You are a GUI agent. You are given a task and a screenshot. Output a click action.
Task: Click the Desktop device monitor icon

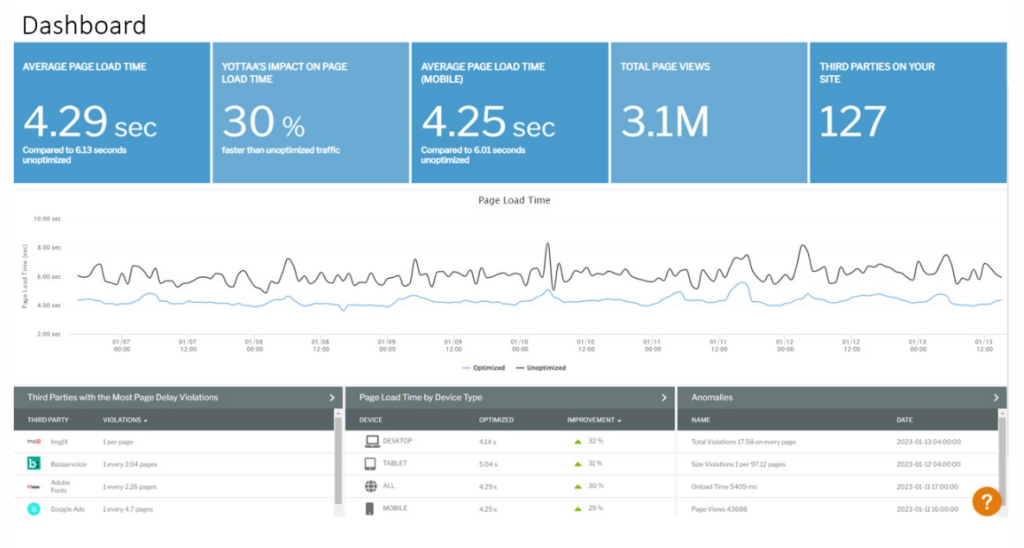click(371, 441)
